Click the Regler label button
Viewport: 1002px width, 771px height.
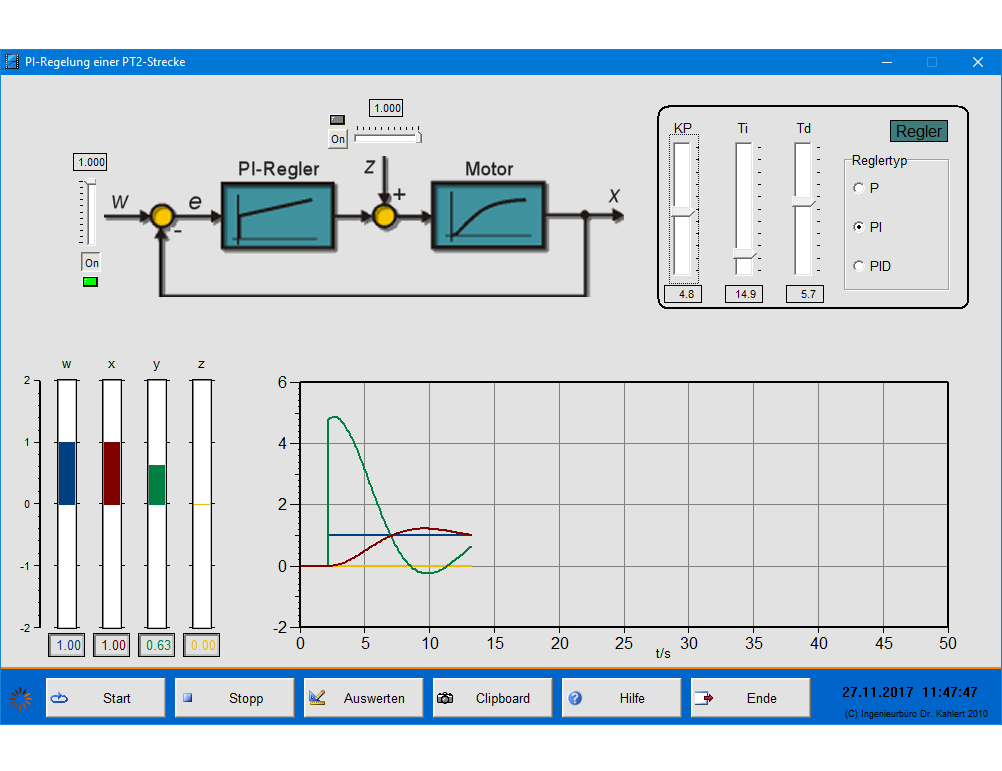(918, 131)
